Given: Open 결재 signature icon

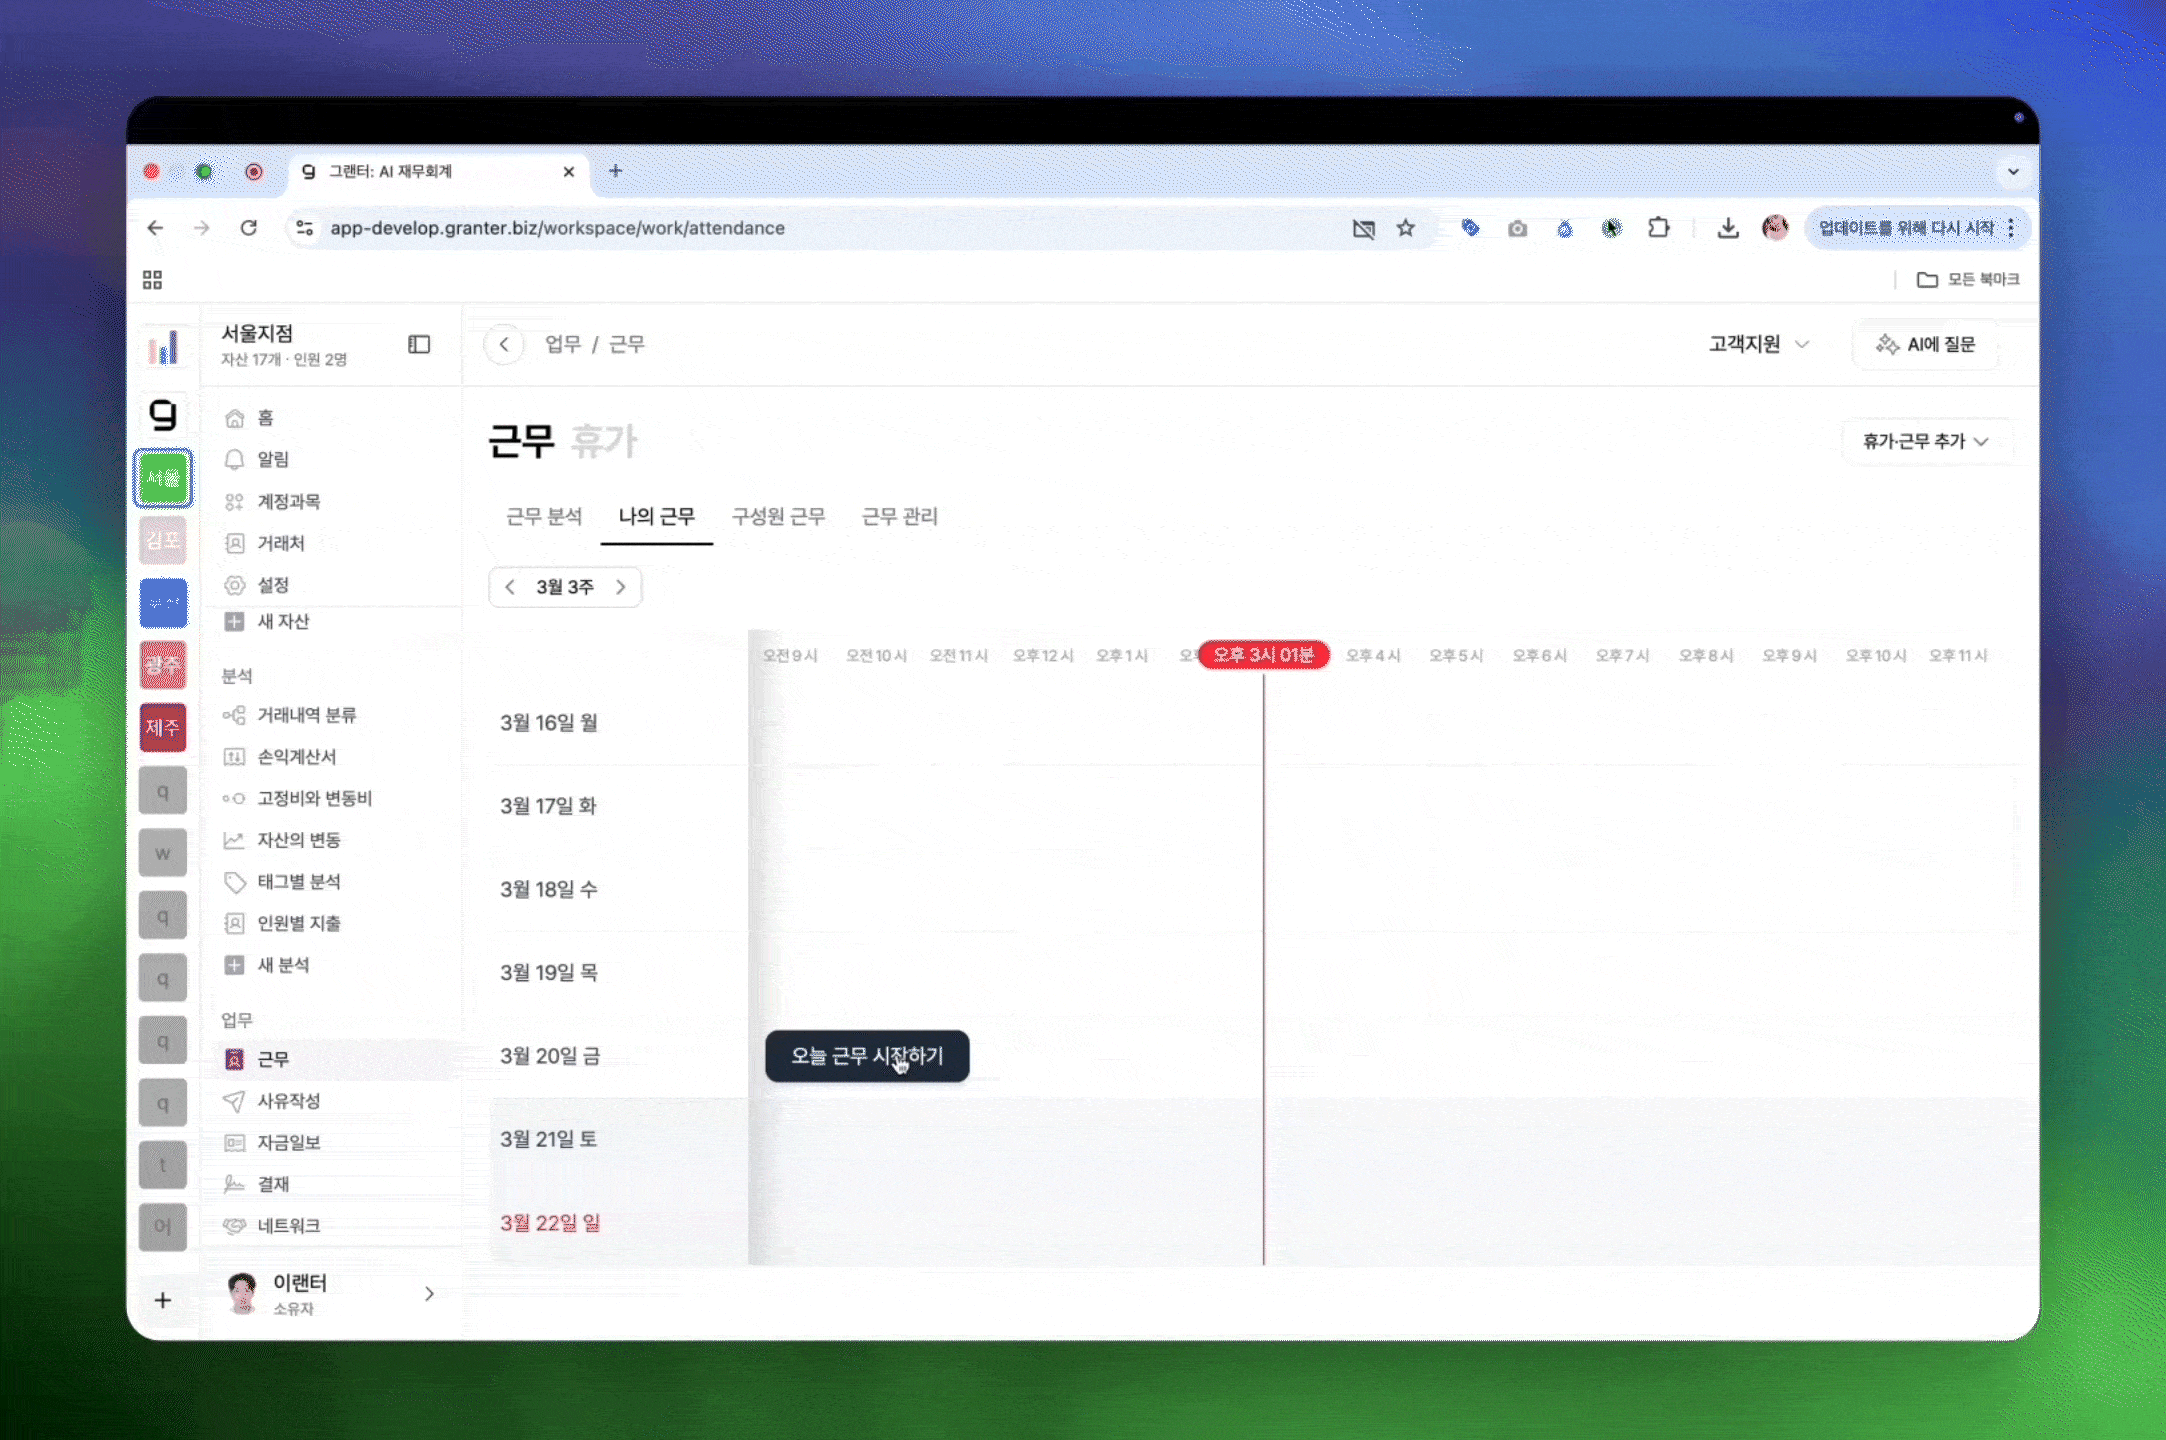Looking at the screenshot, I should pyautogui.click(x=235, y=1184).
